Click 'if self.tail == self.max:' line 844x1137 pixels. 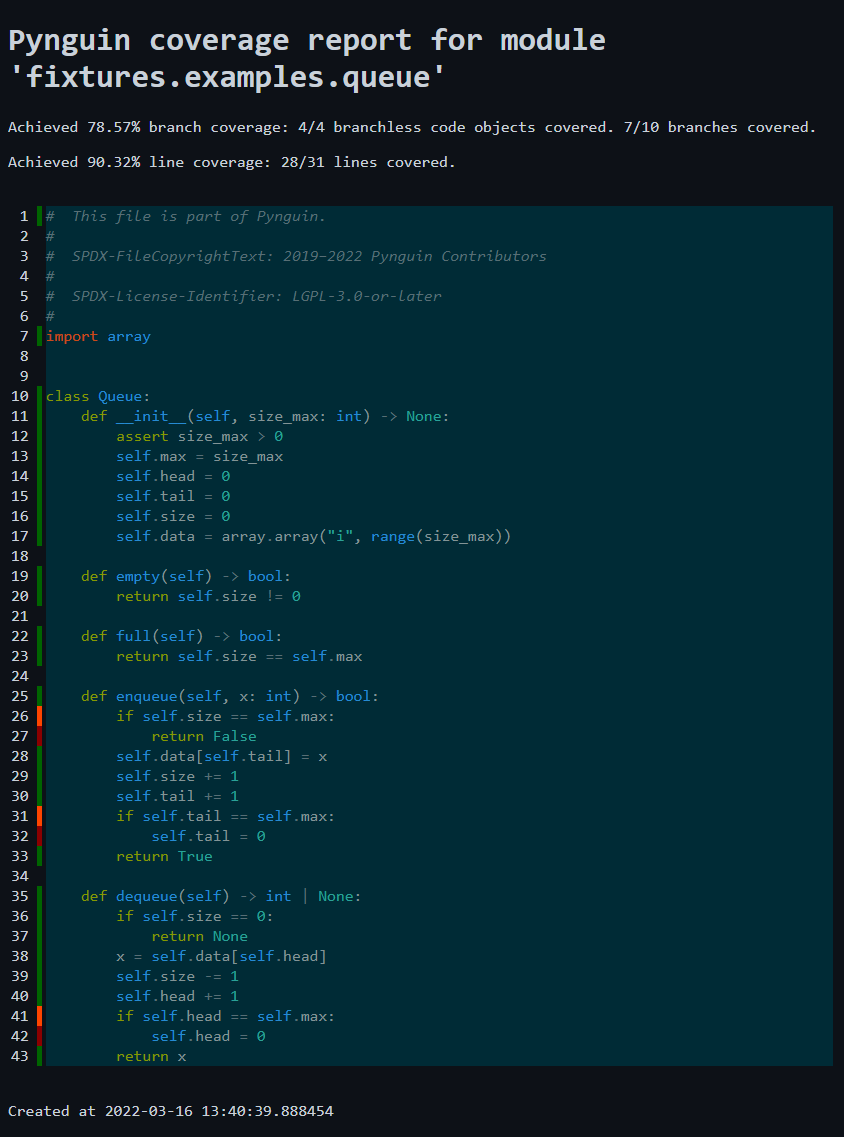(x=226, y=816)
